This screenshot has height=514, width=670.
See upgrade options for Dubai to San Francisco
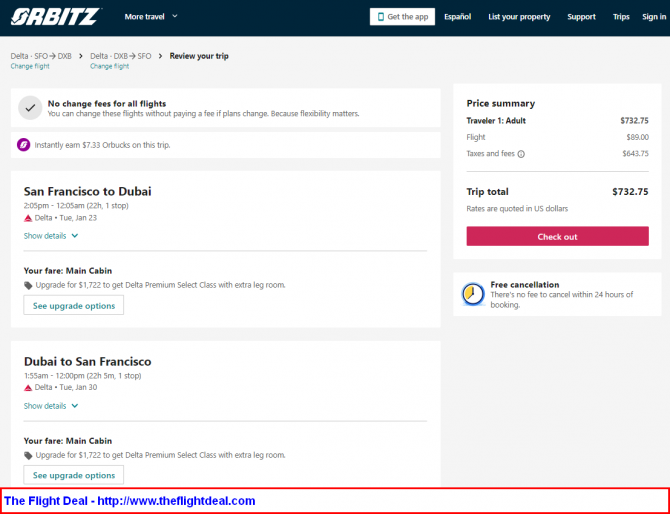pos(73,475)
